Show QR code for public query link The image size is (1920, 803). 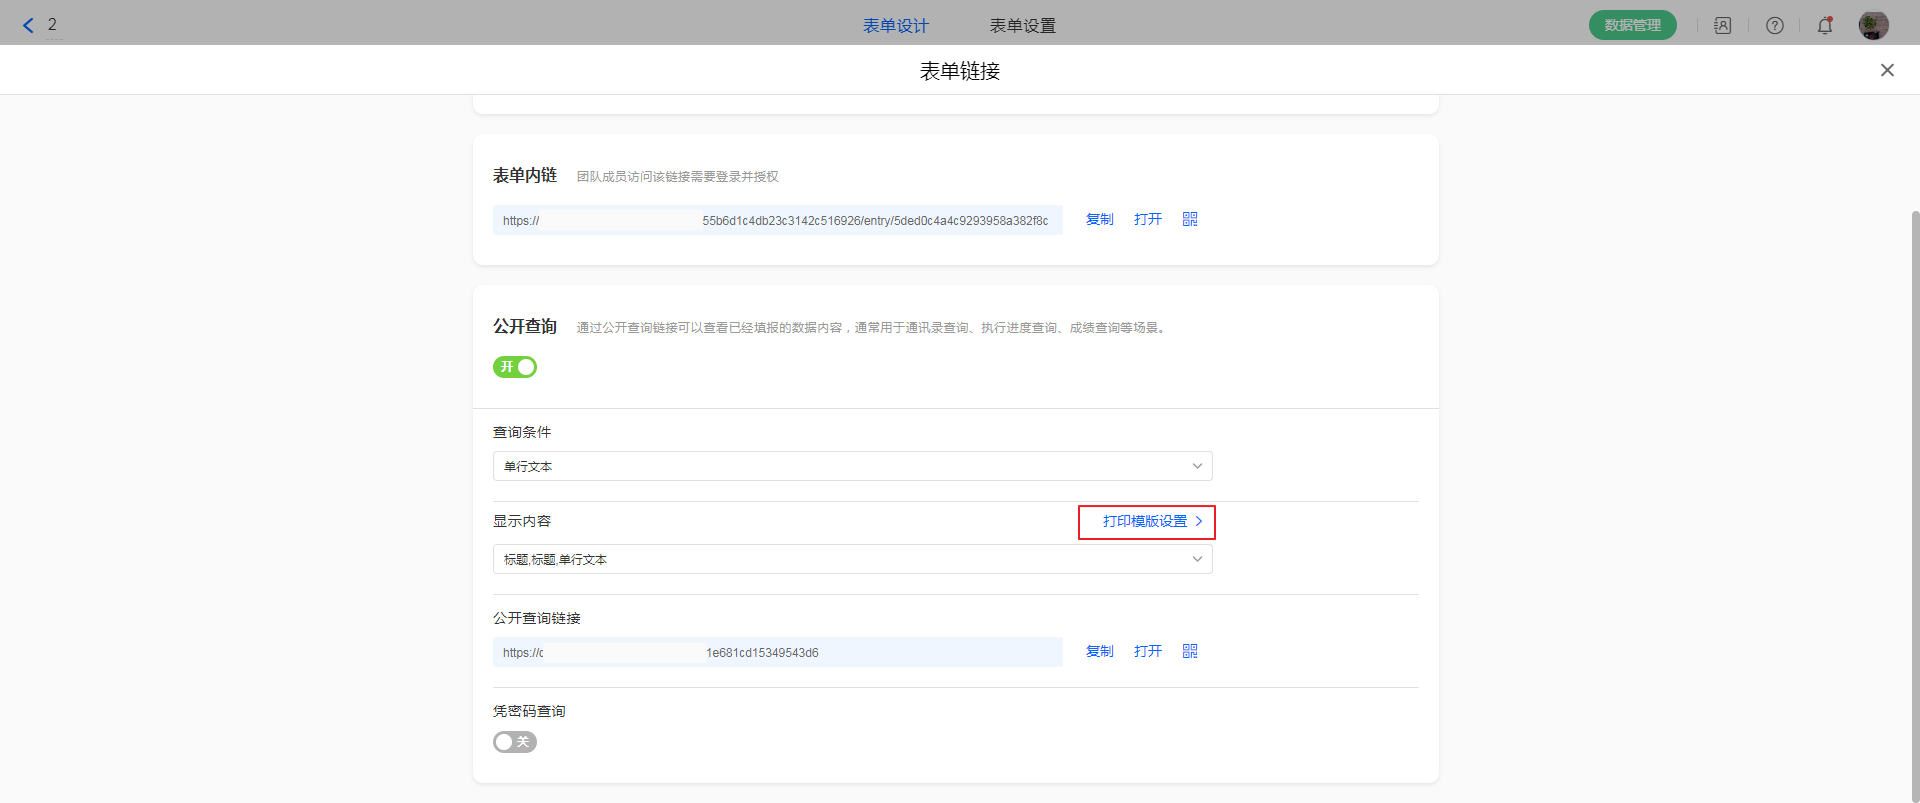tap(1190, 651)
